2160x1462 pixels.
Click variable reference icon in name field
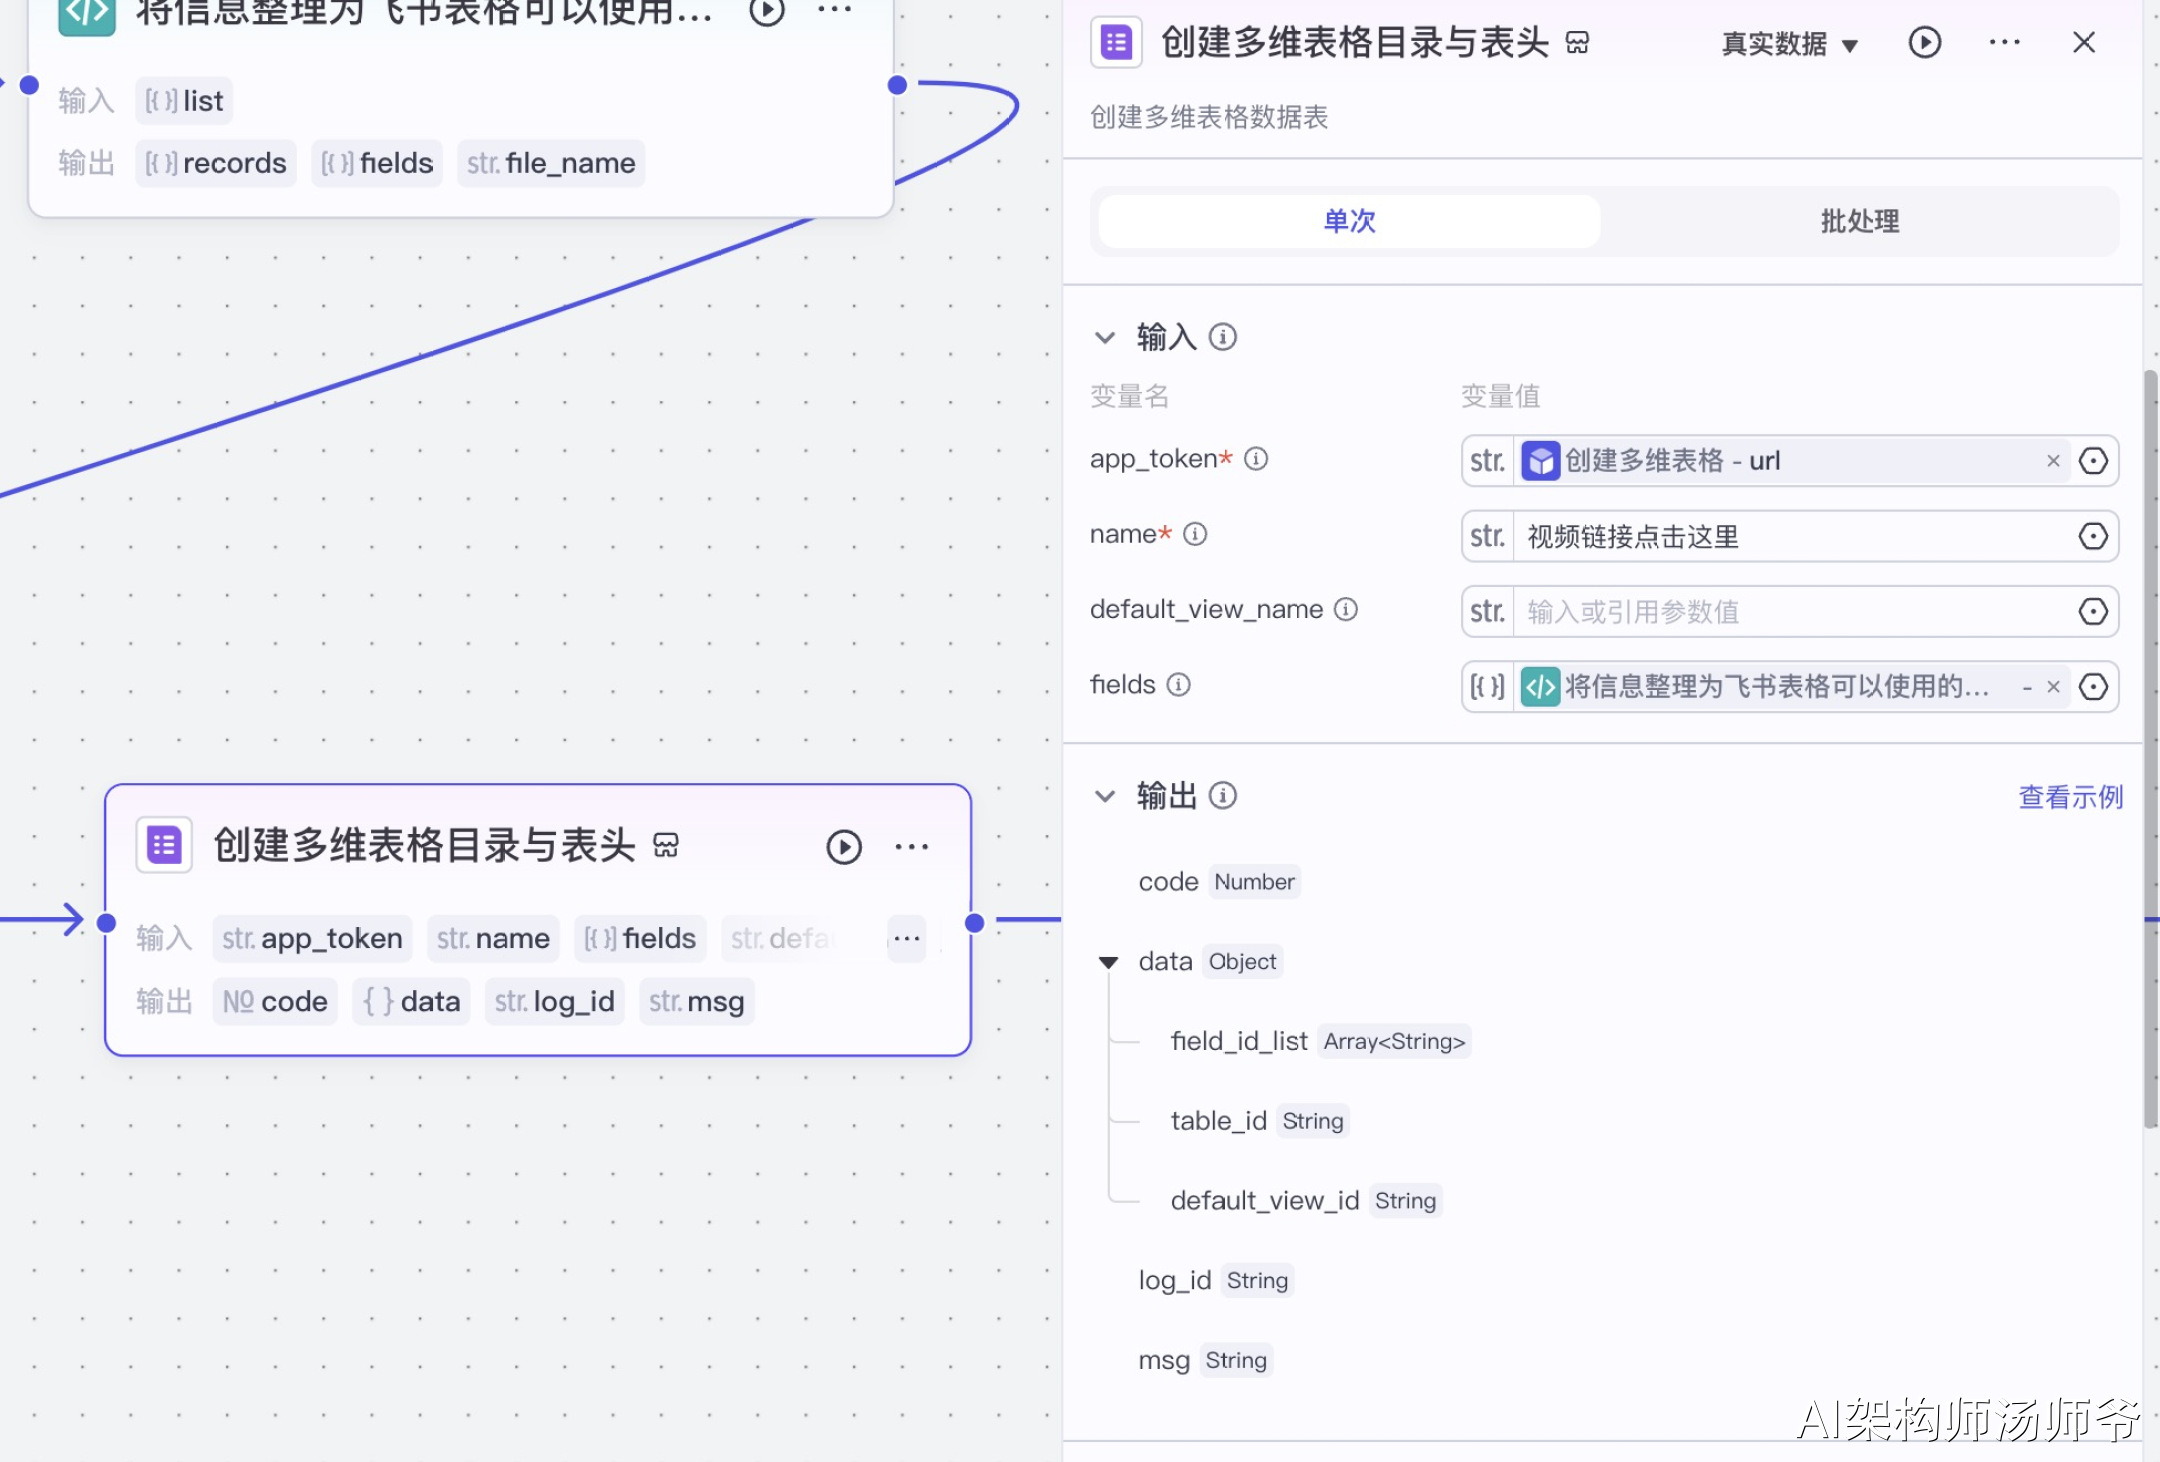(x=2092, y=536)
